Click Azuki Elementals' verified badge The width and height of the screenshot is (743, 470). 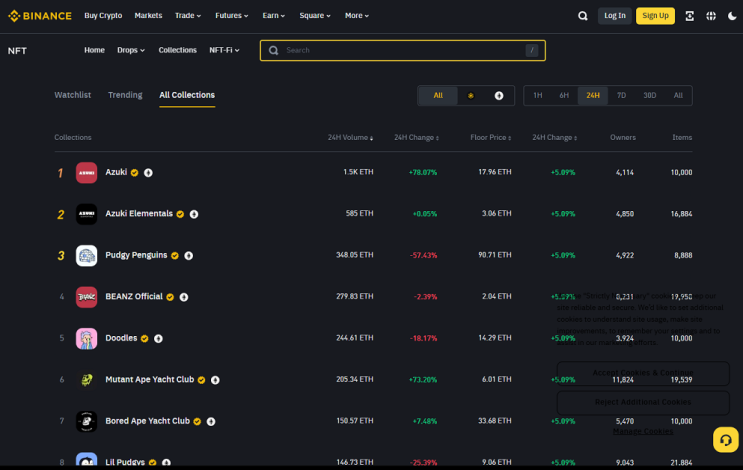(x=180, y=214)
